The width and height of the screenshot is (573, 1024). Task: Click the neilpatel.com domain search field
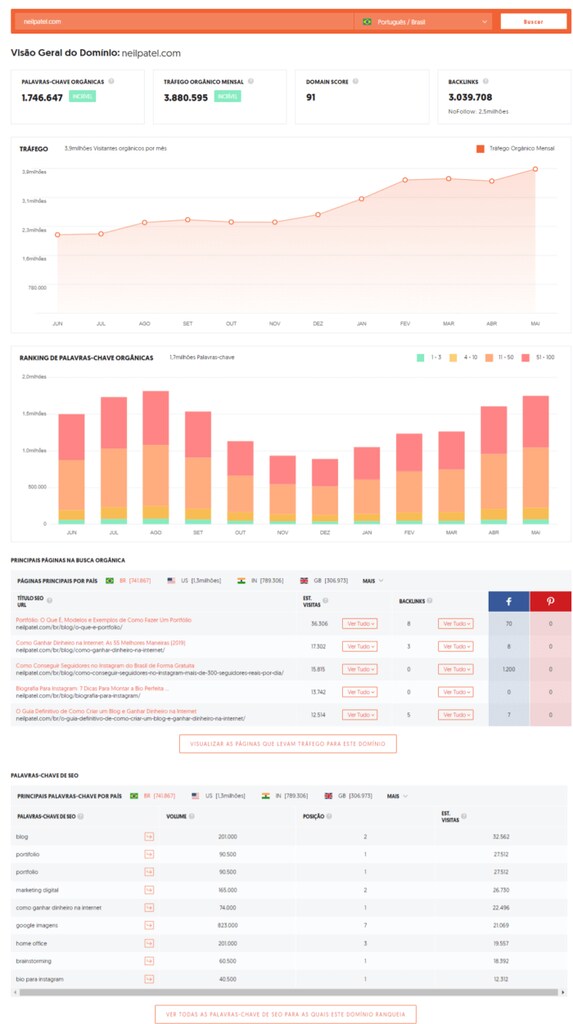coord(184,22)
